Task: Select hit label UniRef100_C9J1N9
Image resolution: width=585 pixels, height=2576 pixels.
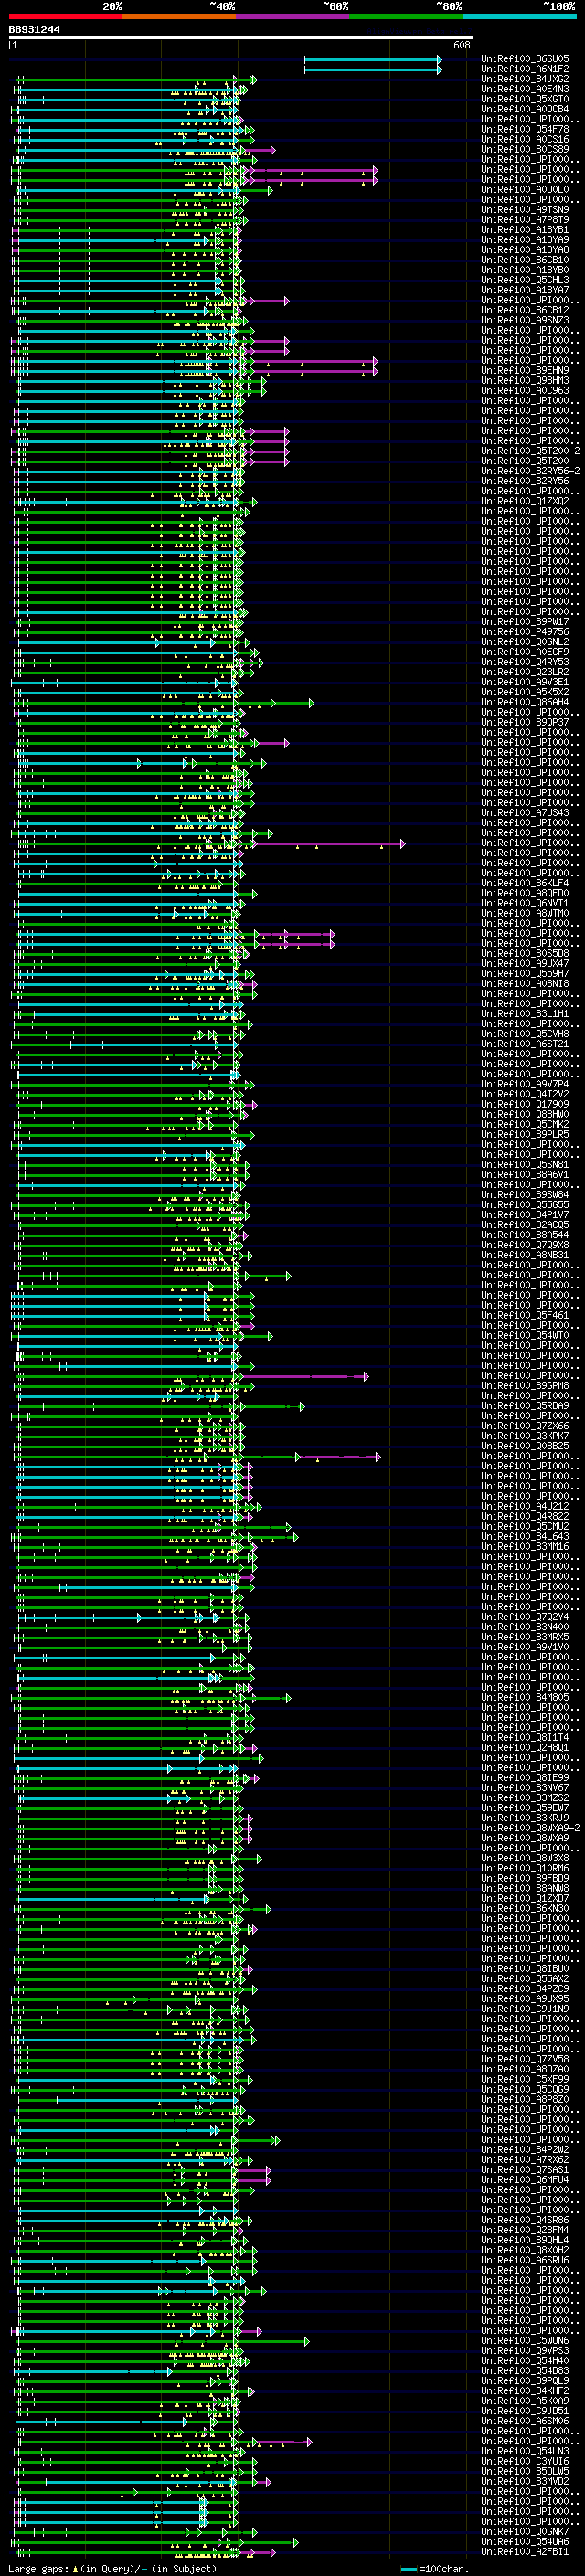Action: click(x=524, y=2009)
